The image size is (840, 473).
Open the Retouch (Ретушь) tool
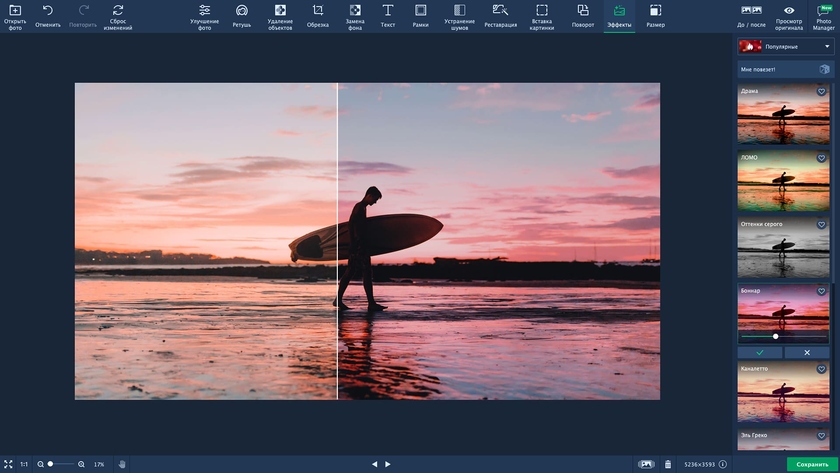pyautogui.click(x=242, y=15)
